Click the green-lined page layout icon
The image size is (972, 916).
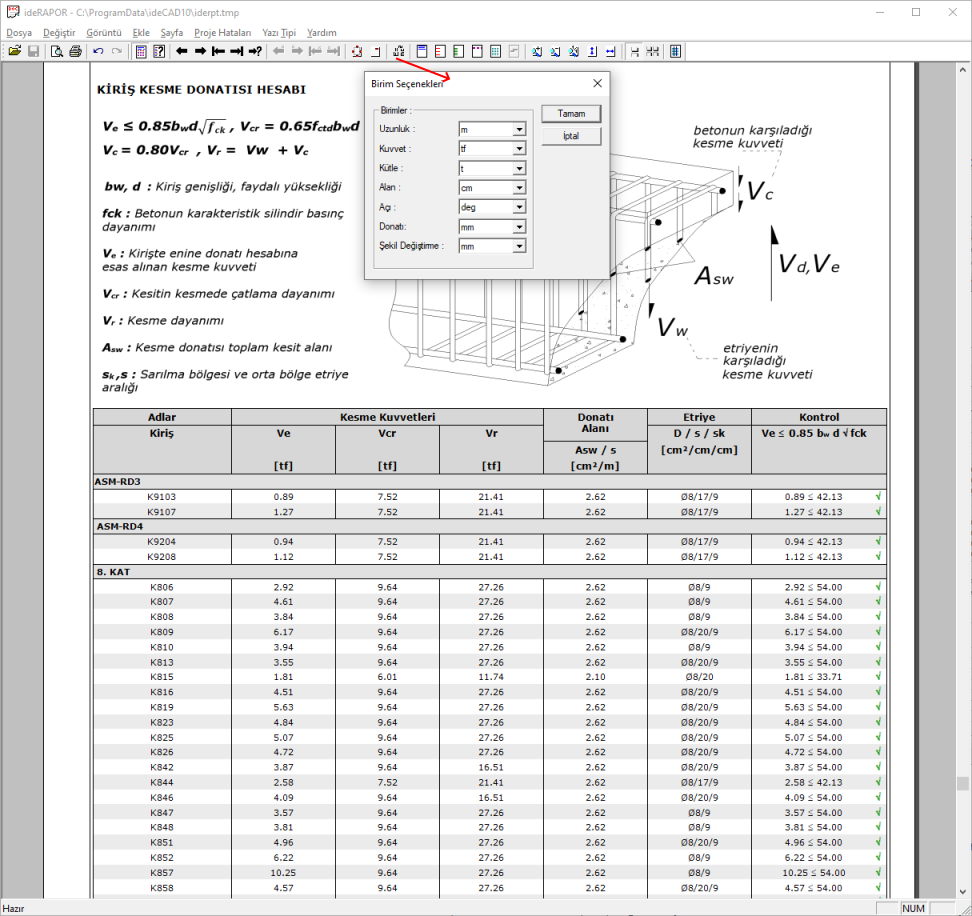[x=459, y=51]
